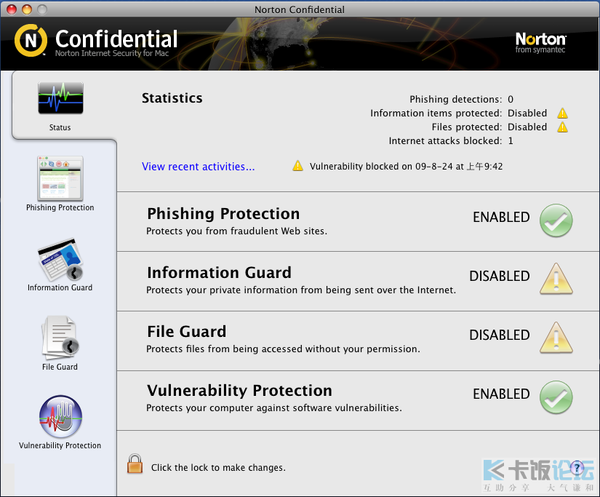Screen dimensions: 600x497
Task: Click warning icon before Vulnerability blocked message
Action: click(x=298, y=166)
